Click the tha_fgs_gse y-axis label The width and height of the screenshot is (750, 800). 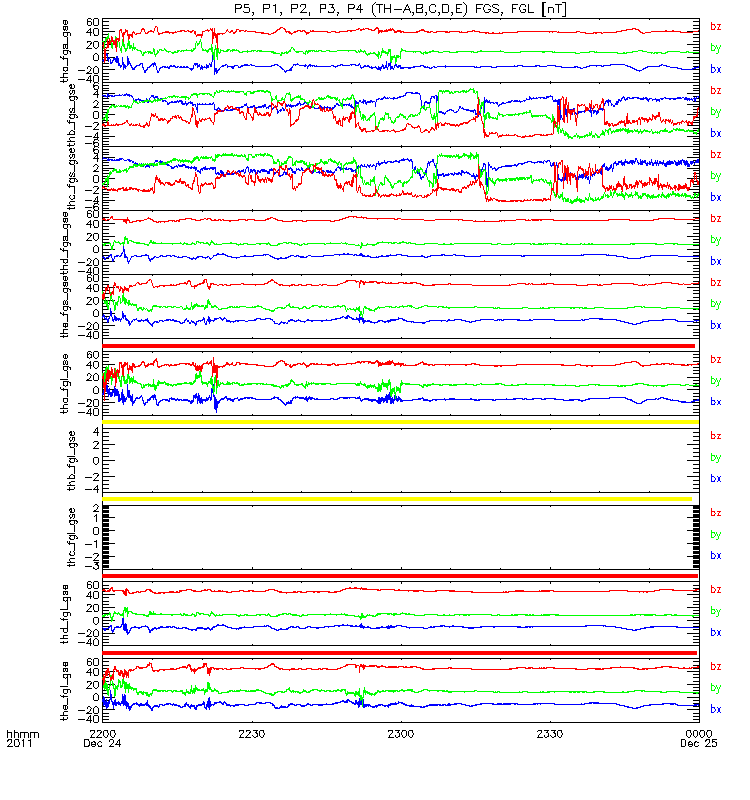pos(65,51)
